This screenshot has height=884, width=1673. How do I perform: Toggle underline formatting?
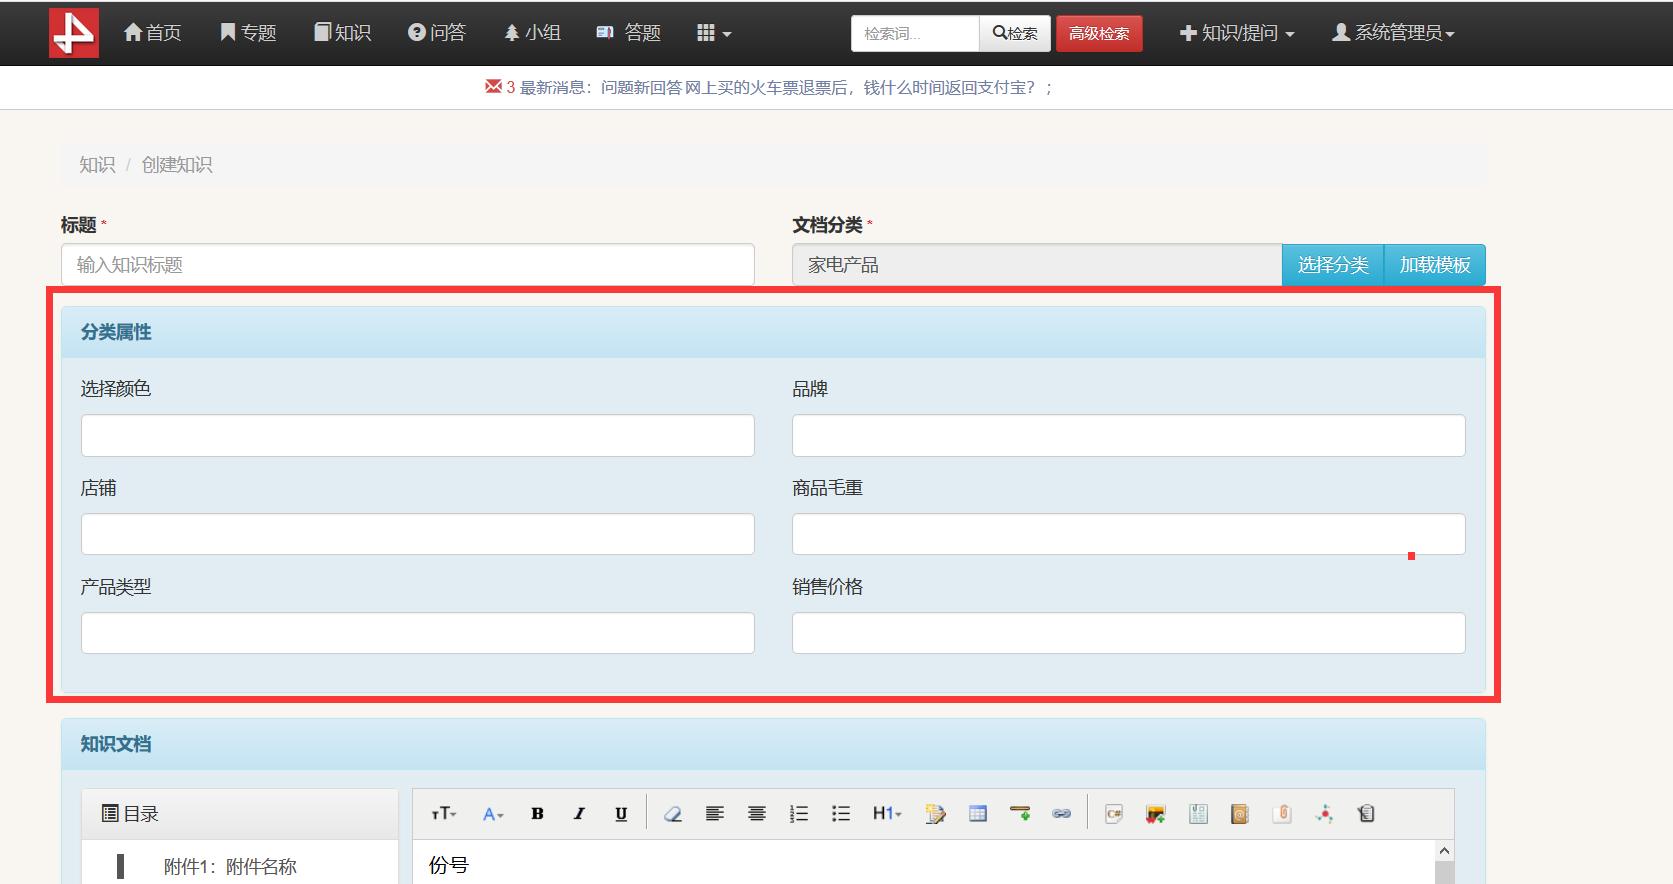(x=621, y=814)
